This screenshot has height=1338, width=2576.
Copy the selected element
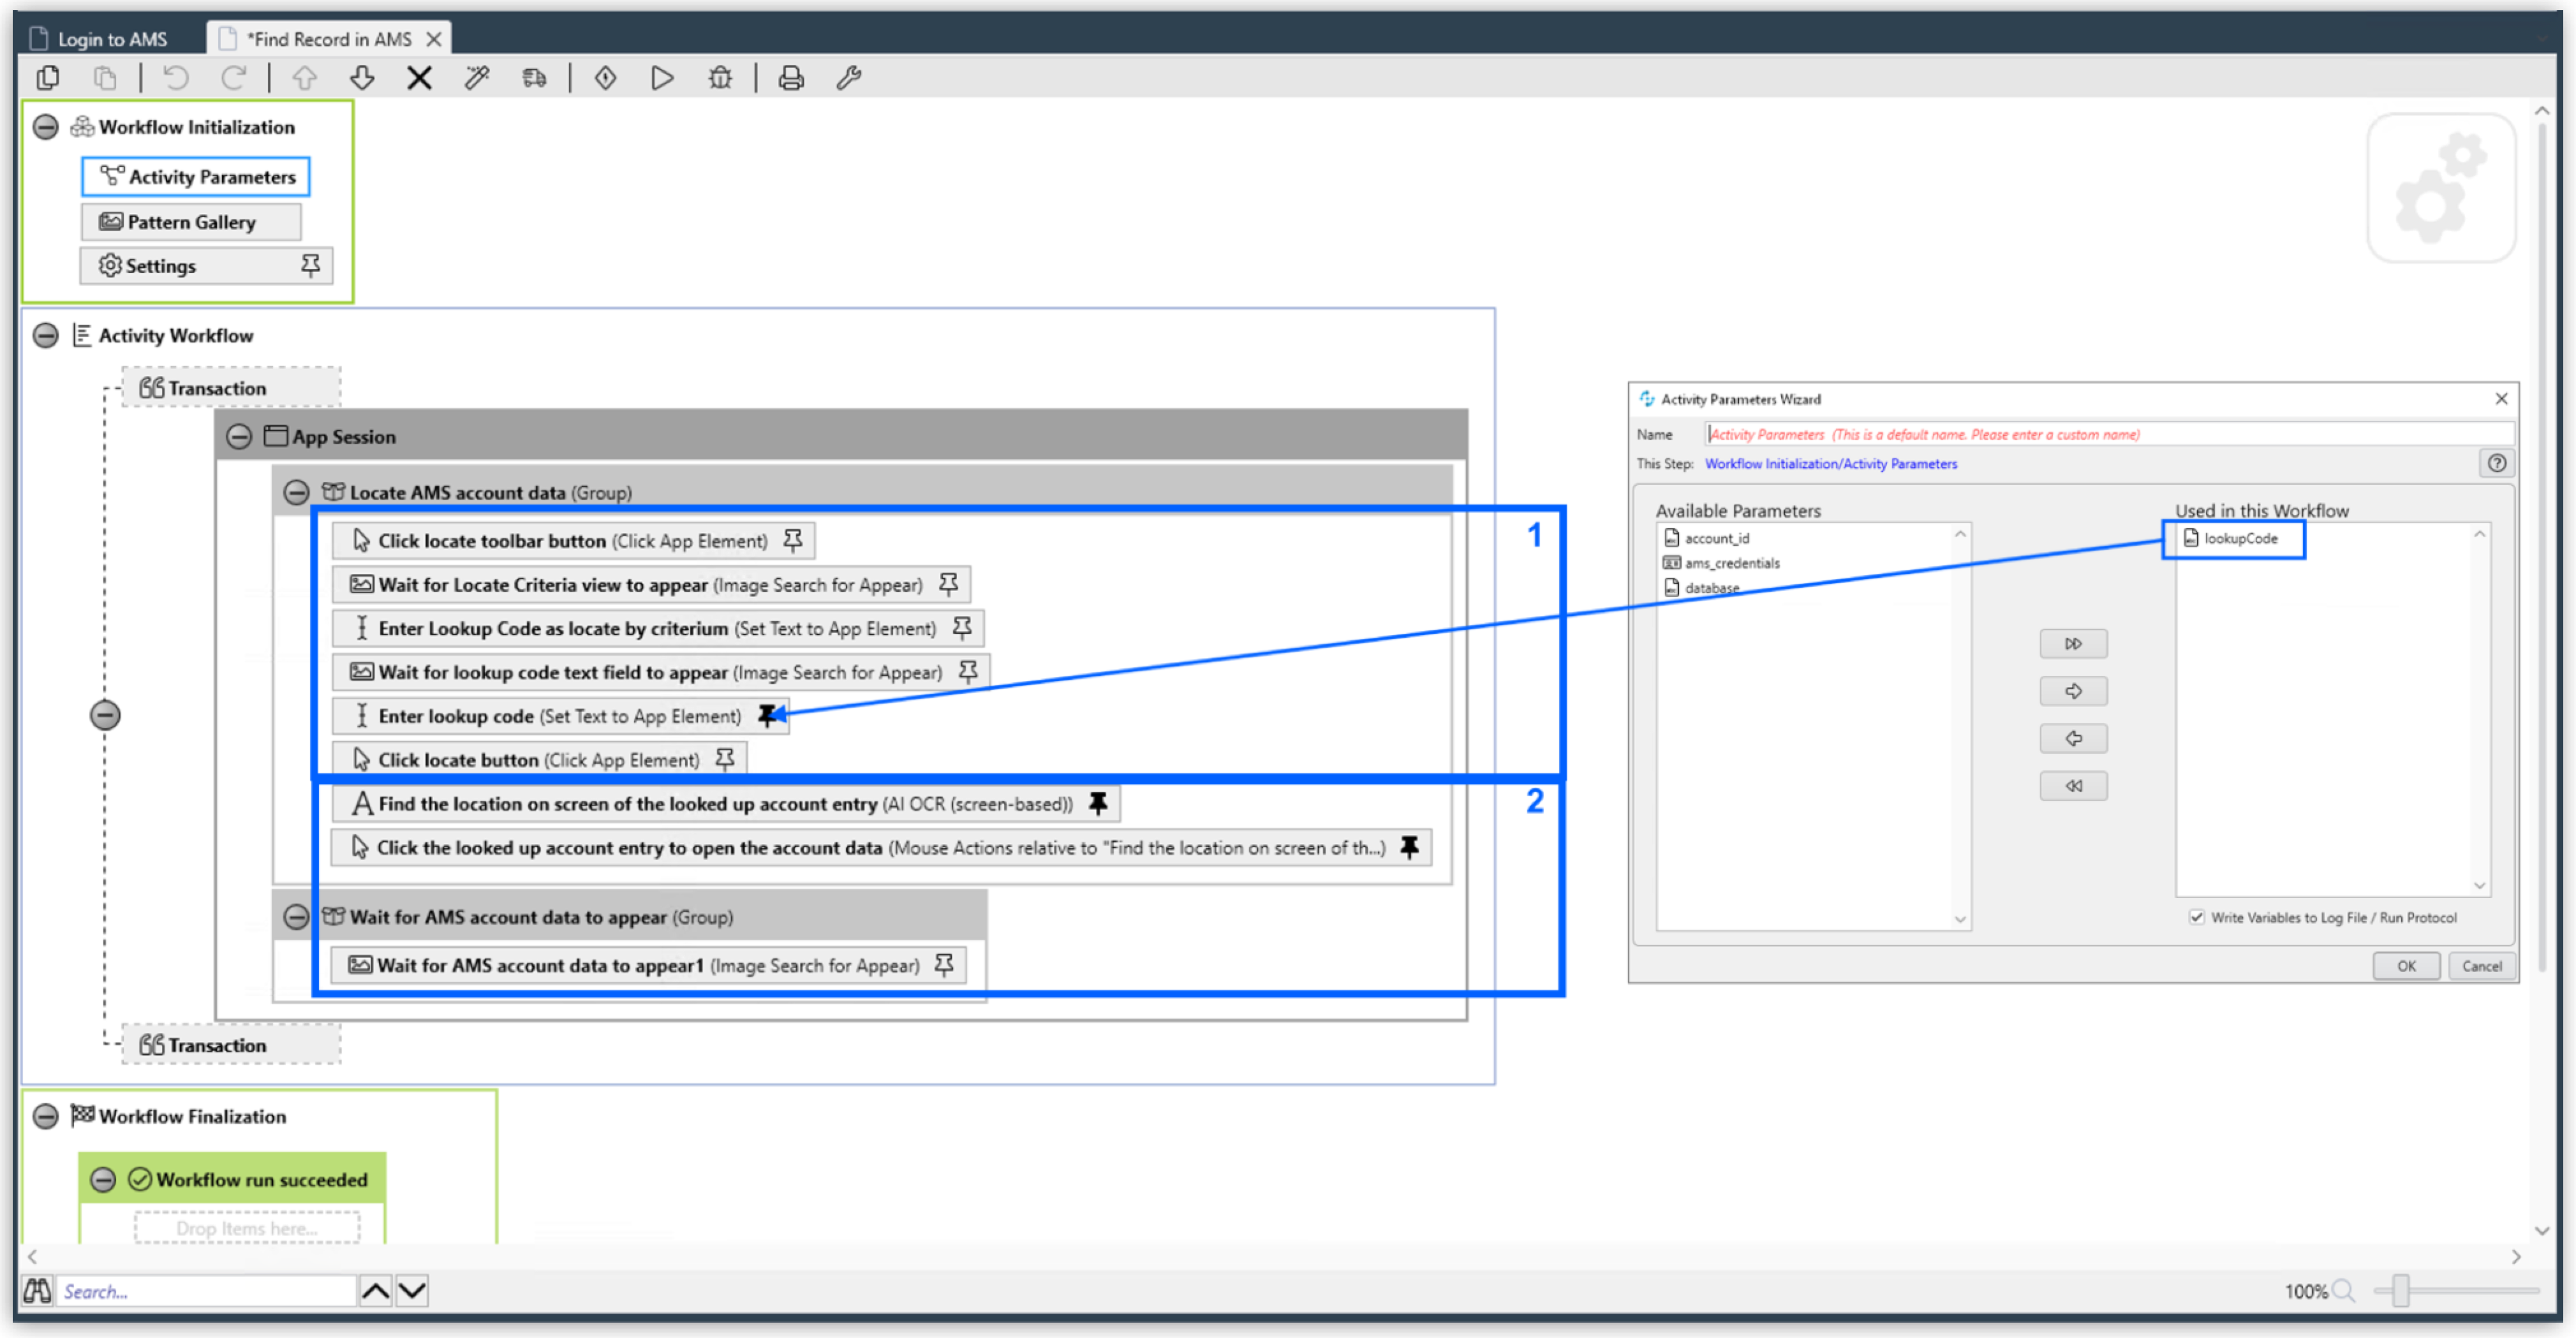click(48, 77)
